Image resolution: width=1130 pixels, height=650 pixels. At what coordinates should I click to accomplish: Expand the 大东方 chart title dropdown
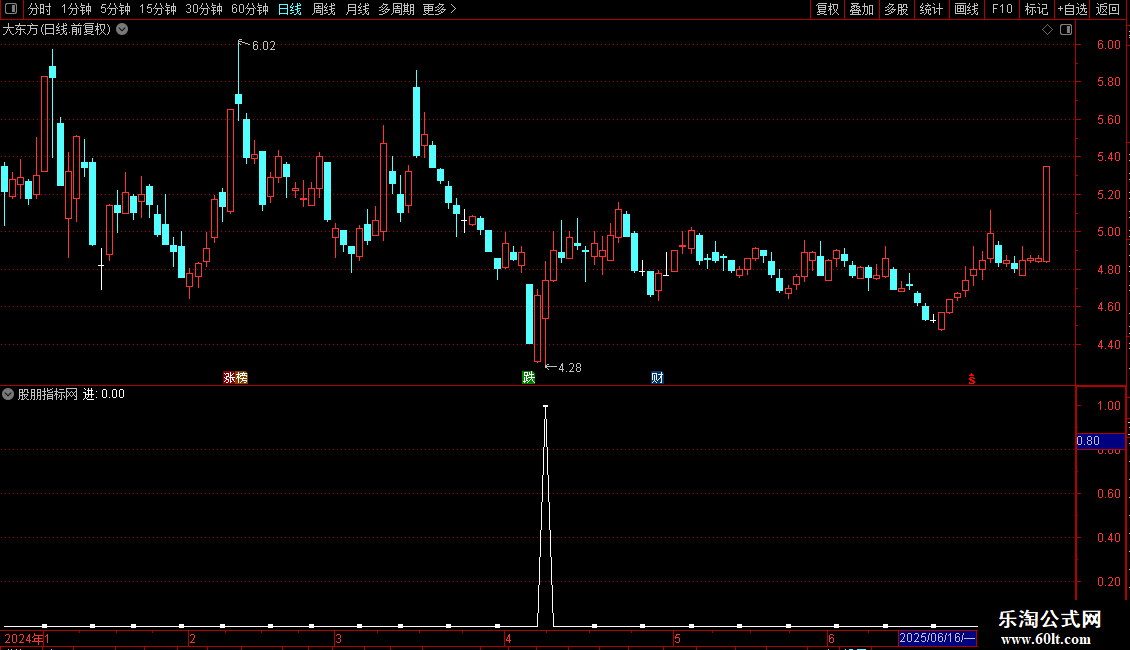123,30
